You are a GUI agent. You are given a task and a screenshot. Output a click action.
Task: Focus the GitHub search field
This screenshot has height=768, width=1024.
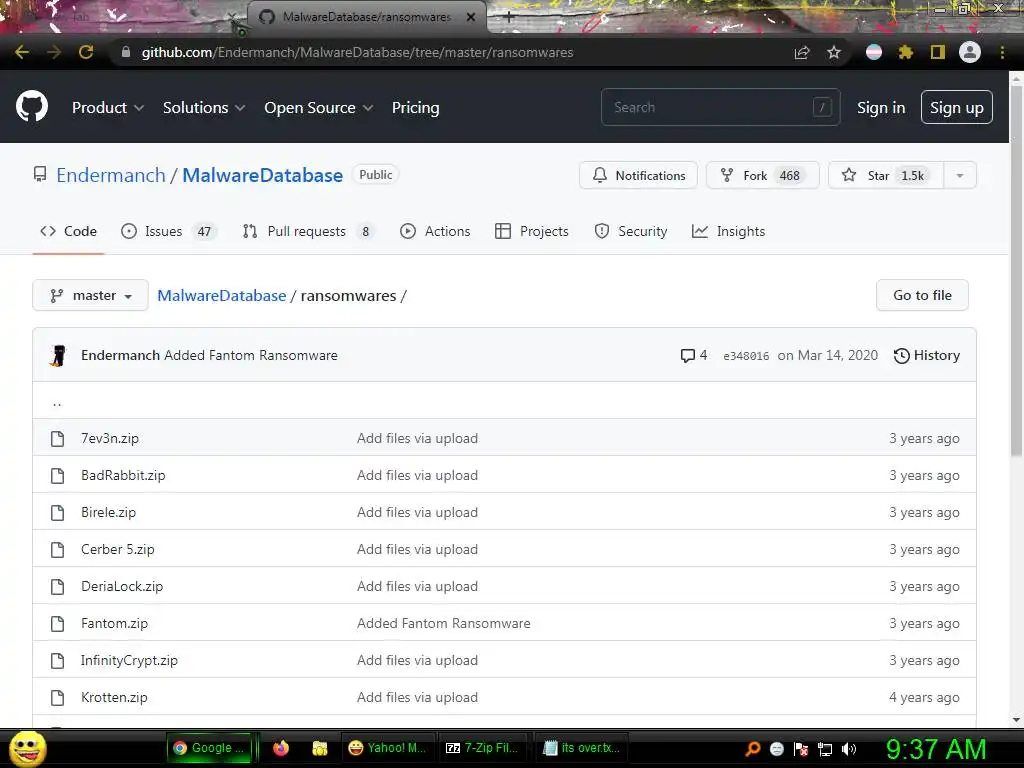coord(720,107)
